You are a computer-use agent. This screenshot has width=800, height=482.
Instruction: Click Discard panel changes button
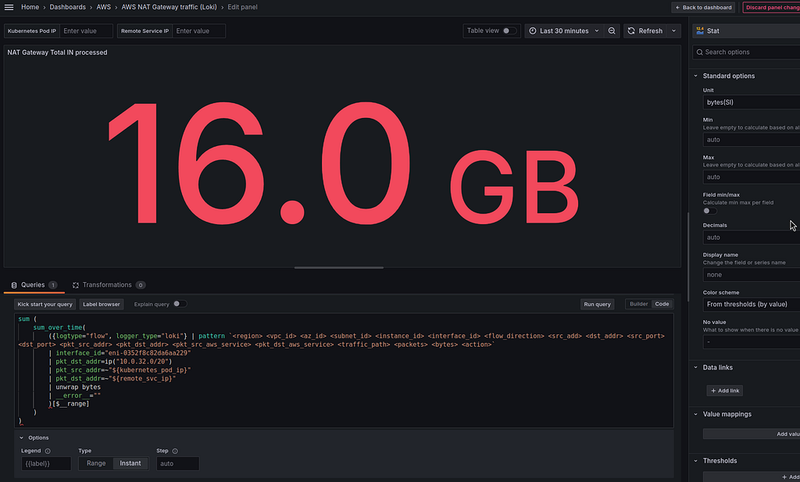click(x=771, y=7)
